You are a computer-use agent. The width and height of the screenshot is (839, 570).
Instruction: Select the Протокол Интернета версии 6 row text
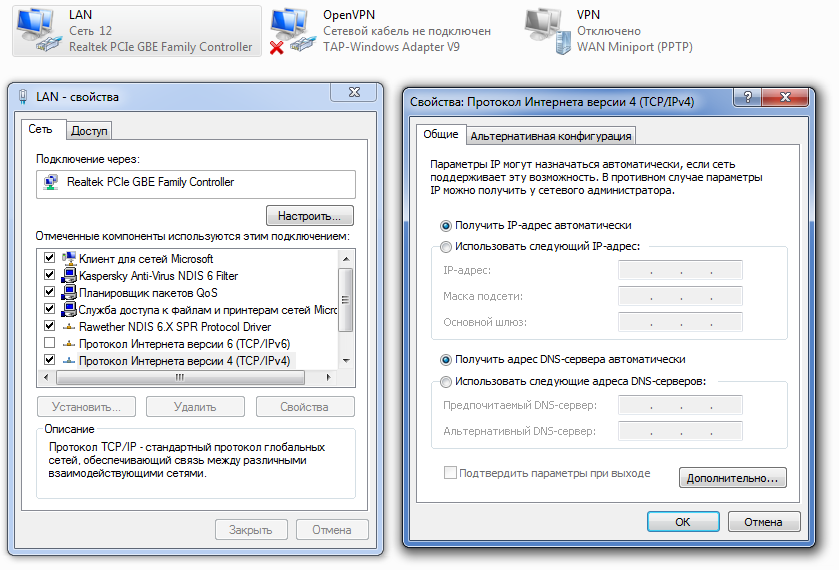click(x=185, y=344)
